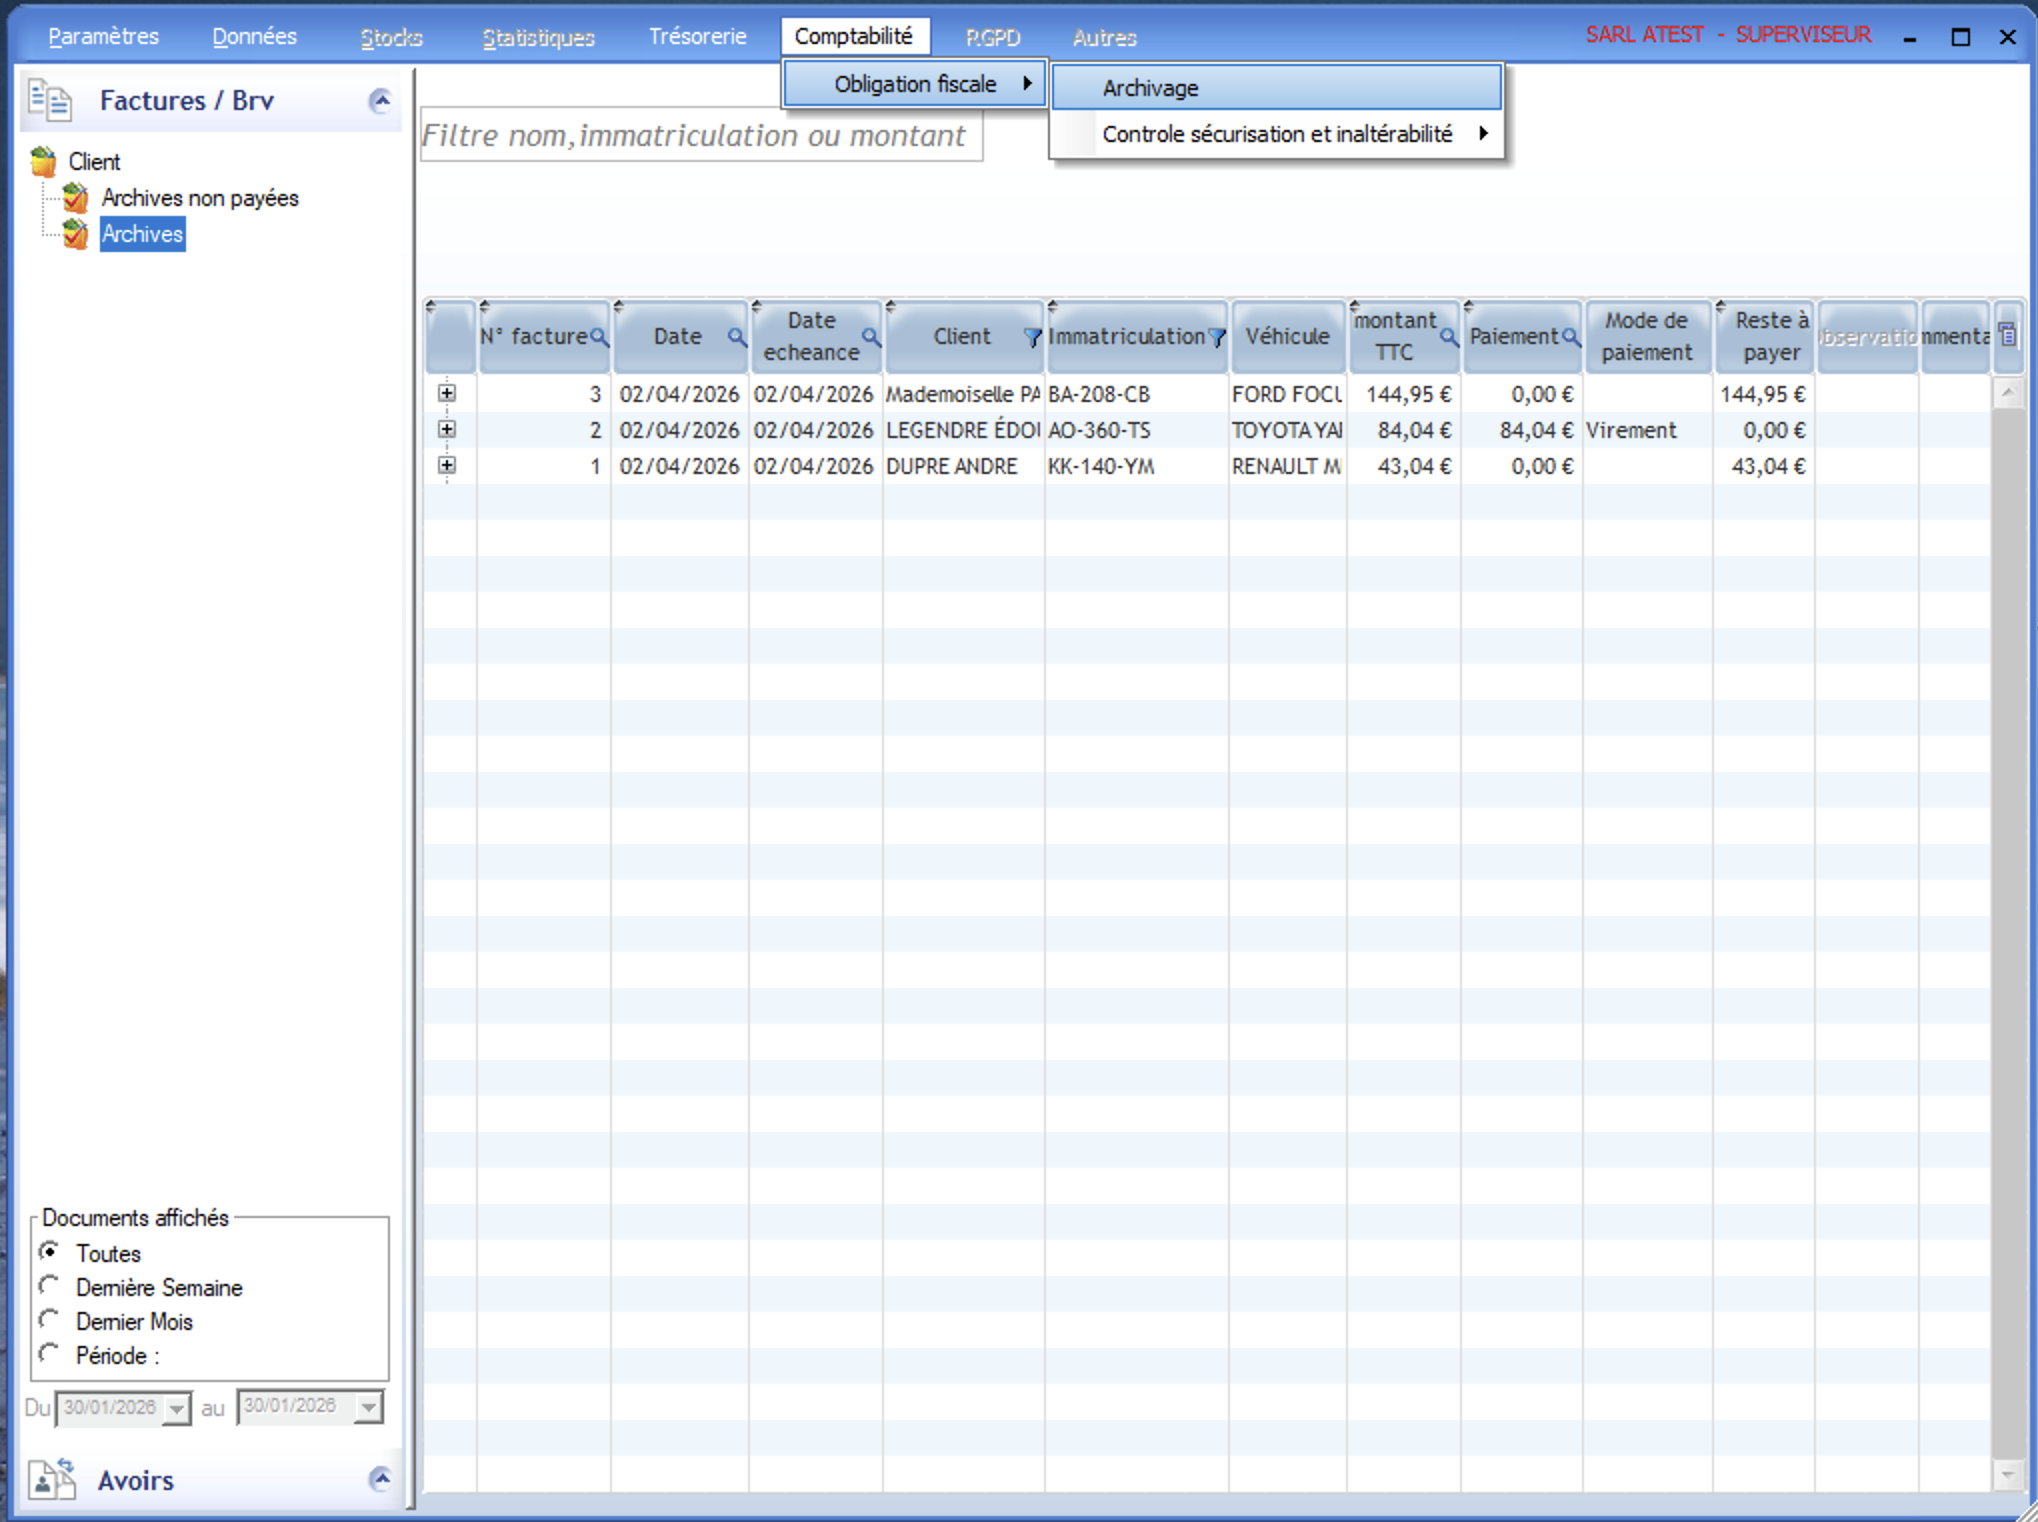Choose the Dernier Mois radio option
2038x1522 pixels.
[49, 1320]
